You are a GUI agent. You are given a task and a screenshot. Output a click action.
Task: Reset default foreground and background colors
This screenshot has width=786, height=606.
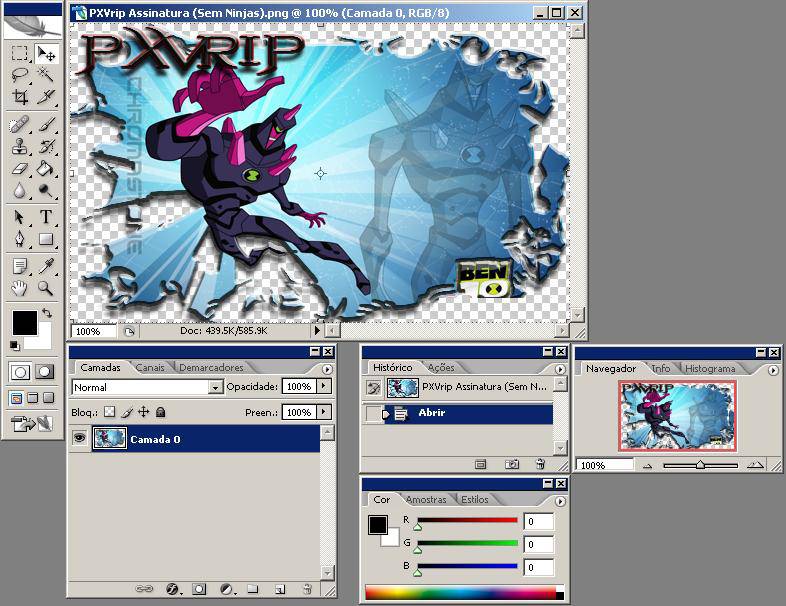(15, 345)
